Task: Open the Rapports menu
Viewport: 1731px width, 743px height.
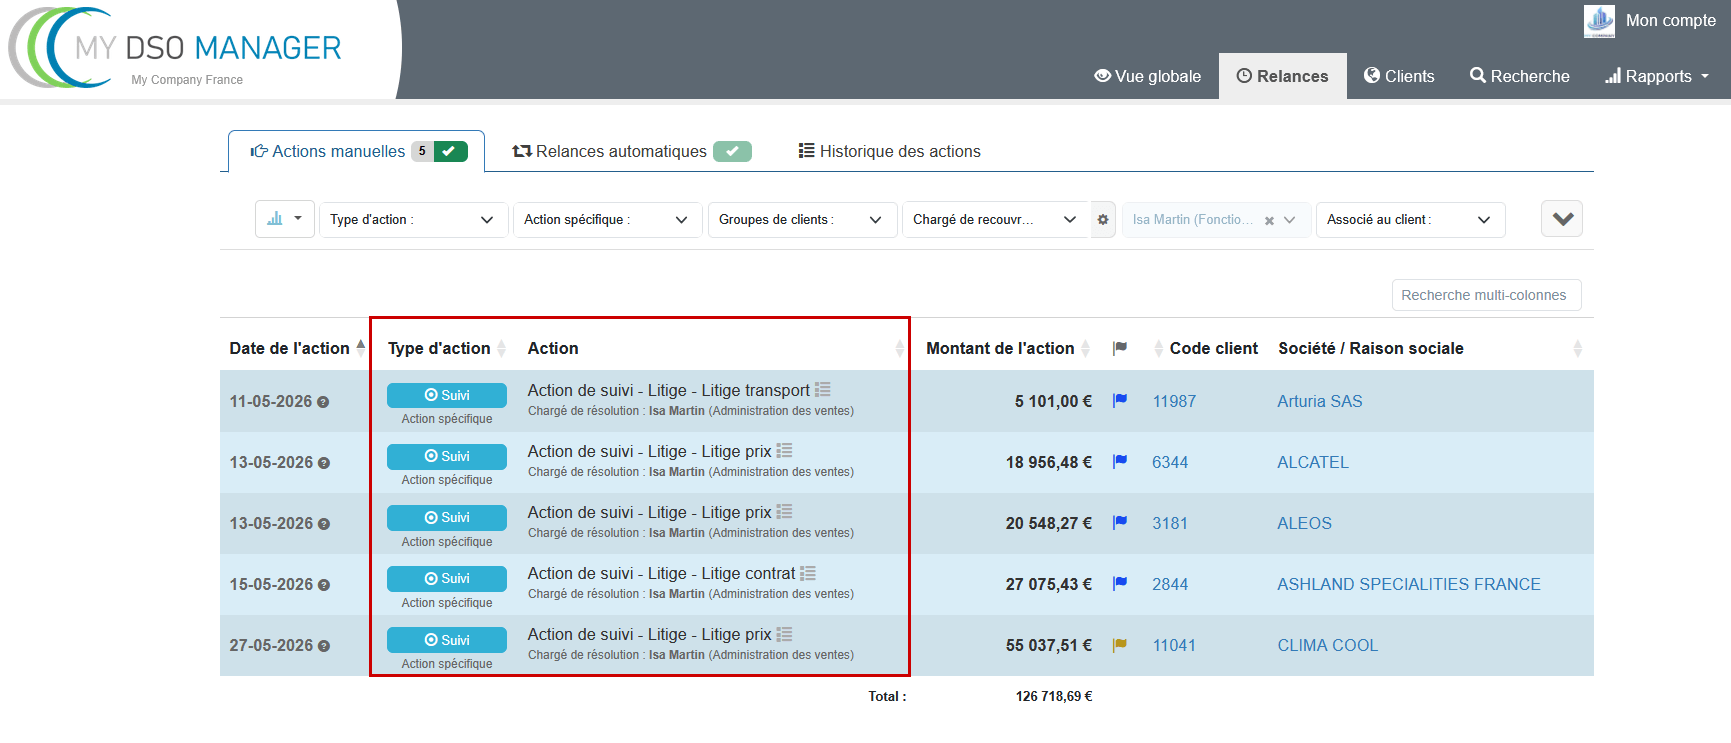Action: tap(1657, 76)
